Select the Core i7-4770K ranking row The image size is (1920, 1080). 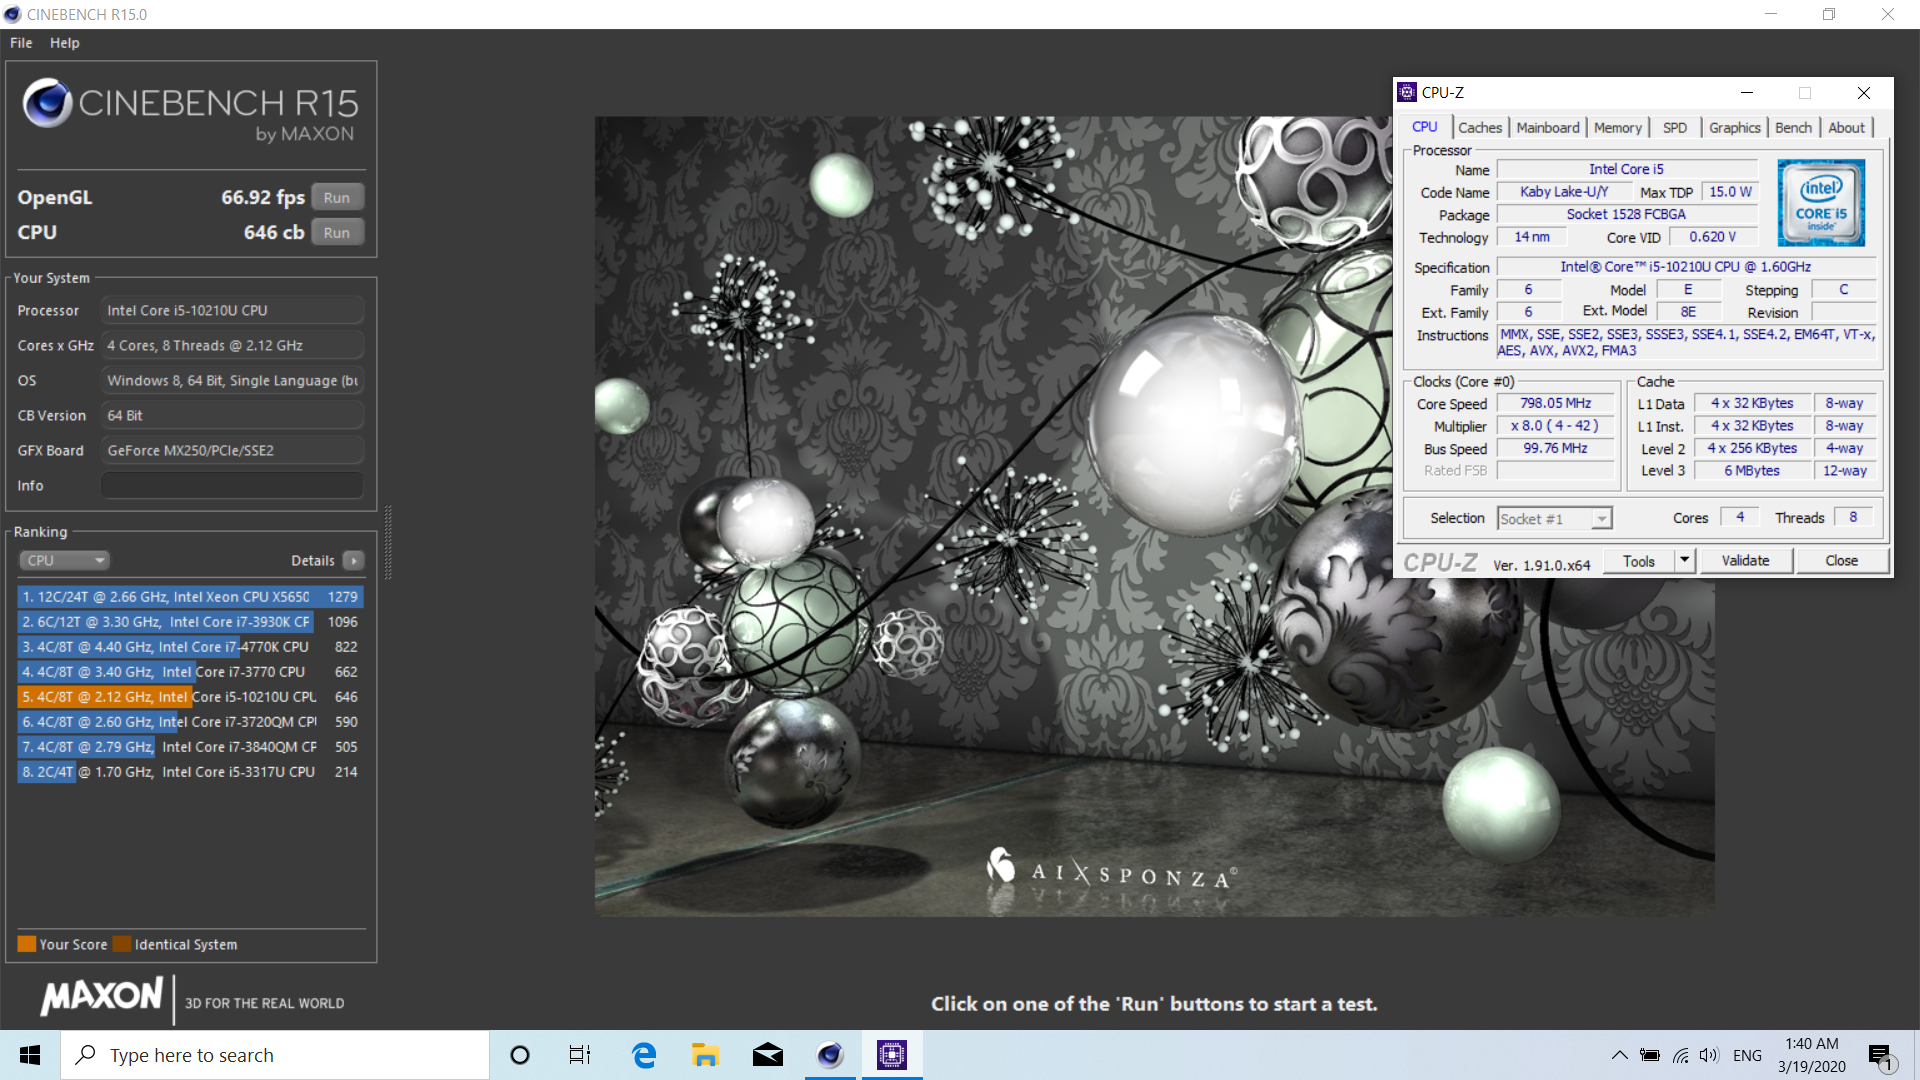point(190,646)
